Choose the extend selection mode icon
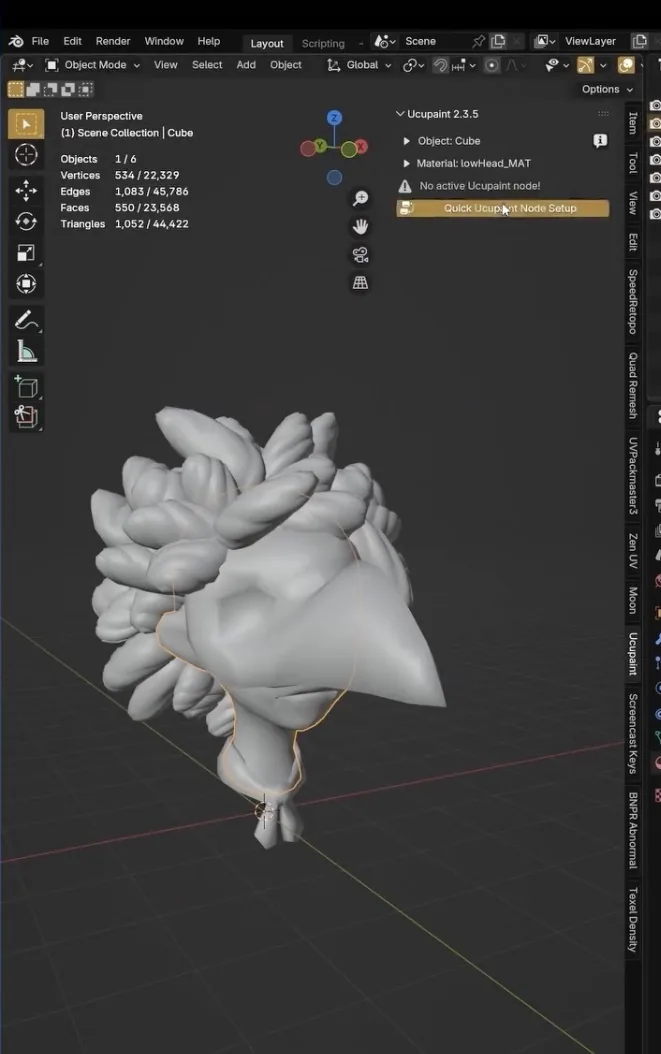The image size is (661, 1054). tap(33, 89)
